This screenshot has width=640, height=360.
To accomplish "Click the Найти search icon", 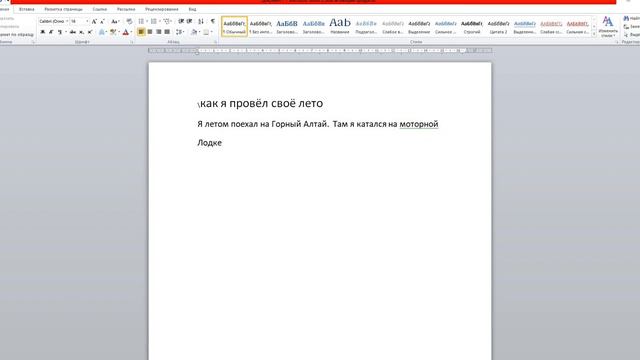I will point(626,19).
